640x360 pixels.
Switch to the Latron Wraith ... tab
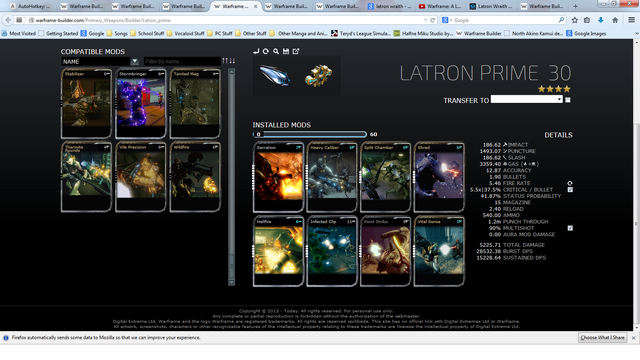point(491,6)
